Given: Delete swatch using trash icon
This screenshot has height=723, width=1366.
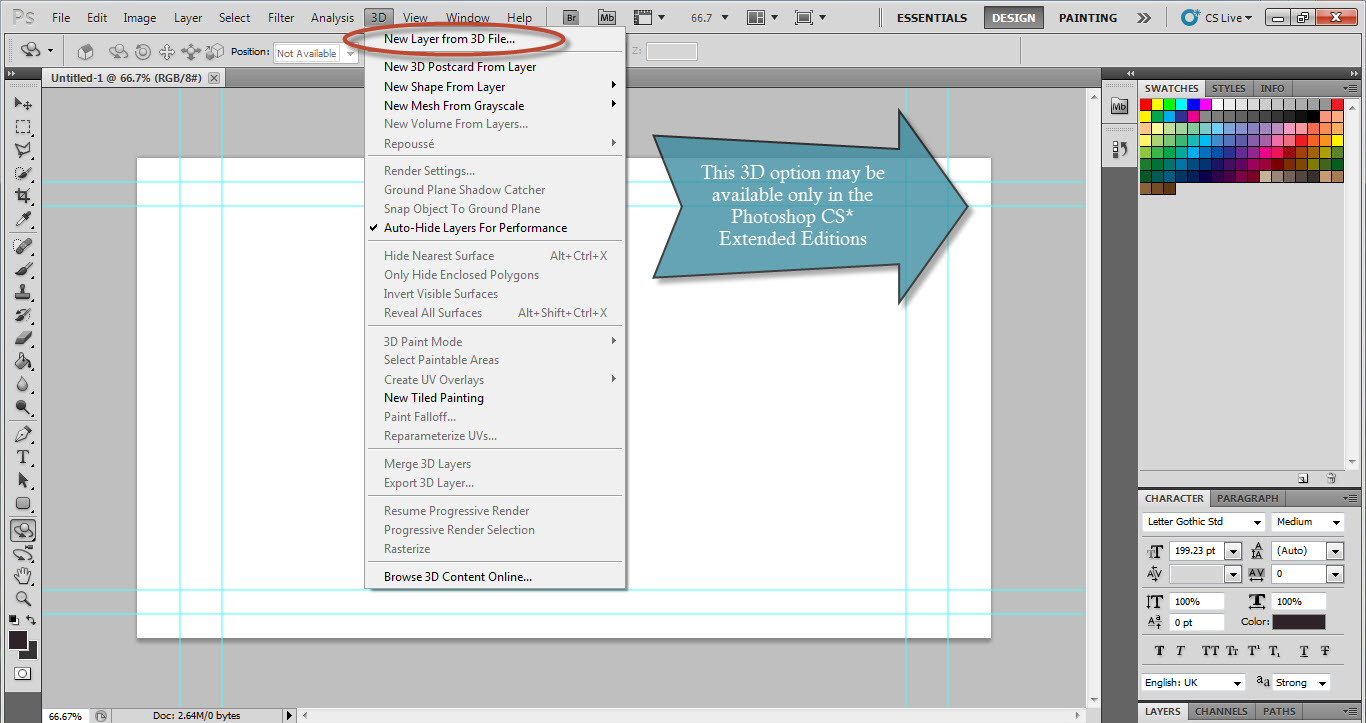Looking at the screenshot, I should pos(1331,479).
